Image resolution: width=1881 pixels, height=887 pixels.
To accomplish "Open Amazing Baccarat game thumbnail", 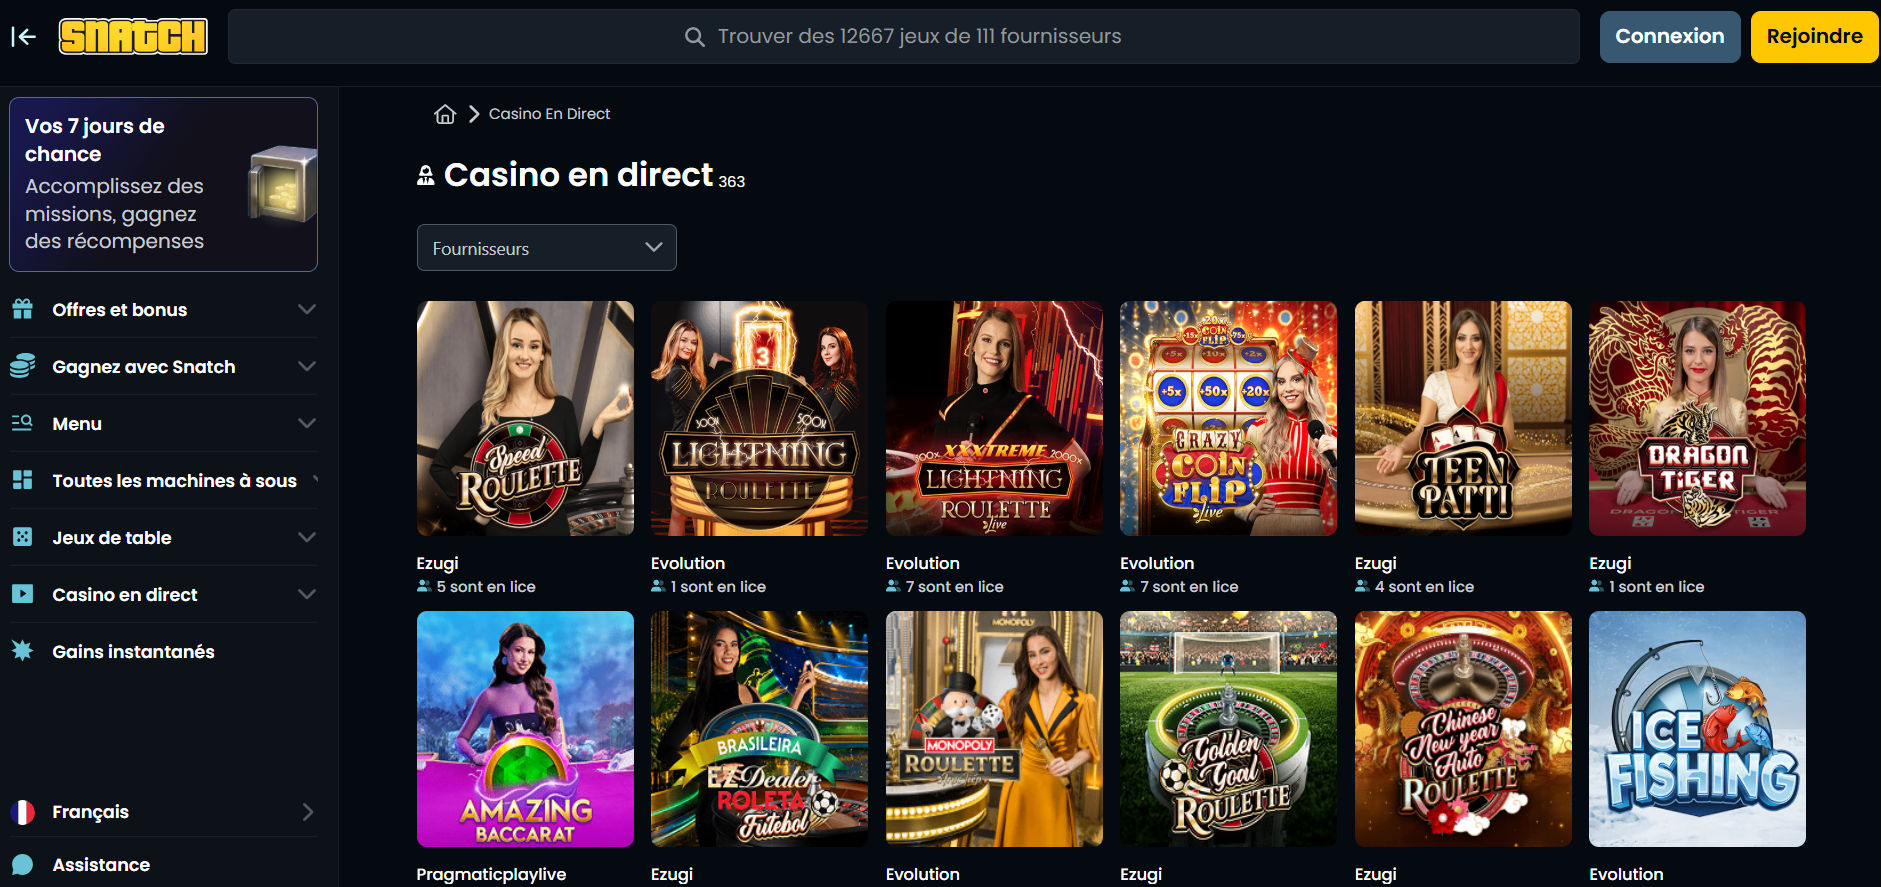I will click(x=525, y=729).
